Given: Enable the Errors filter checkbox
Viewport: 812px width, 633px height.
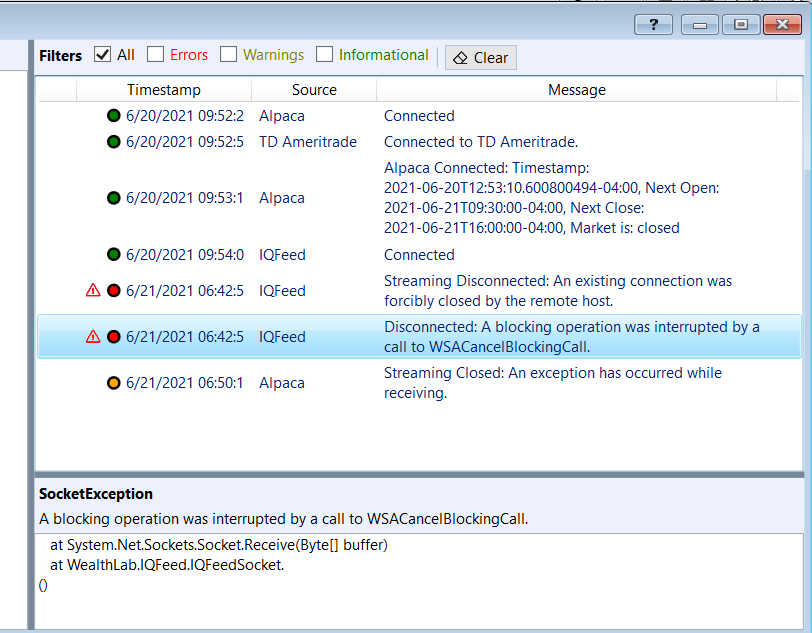Looking at the screenshot, I should [x=155, y=54].
